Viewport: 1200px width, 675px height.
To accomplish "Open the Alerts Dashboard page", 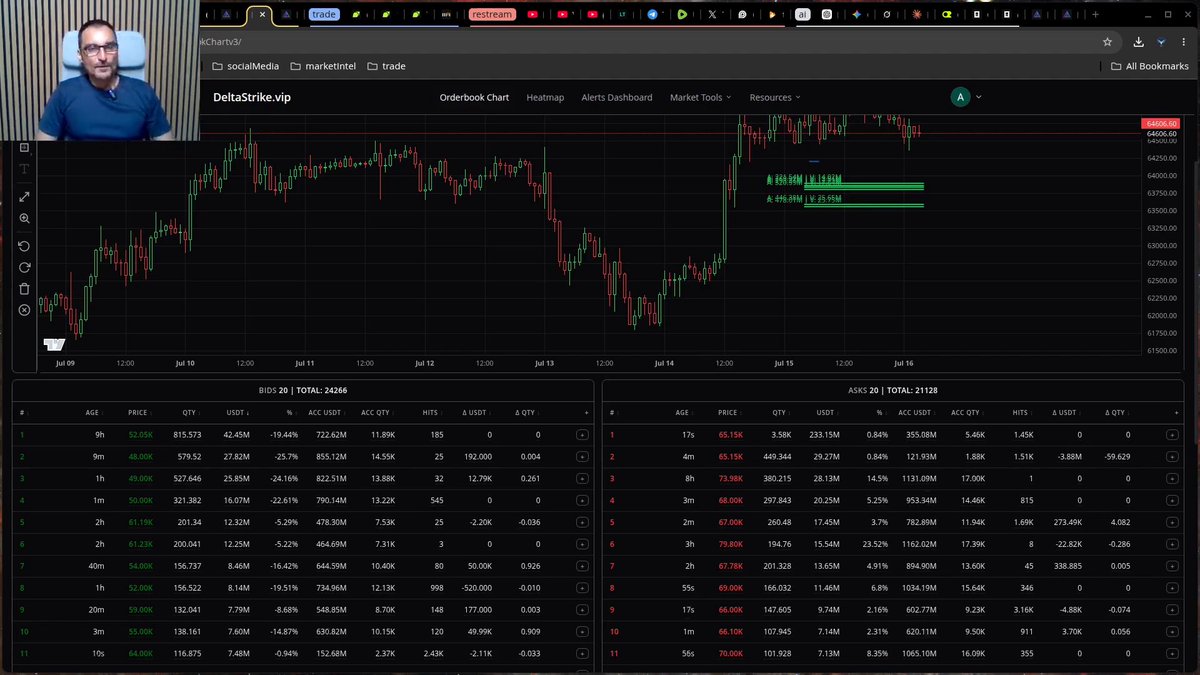I will (617, 98).
